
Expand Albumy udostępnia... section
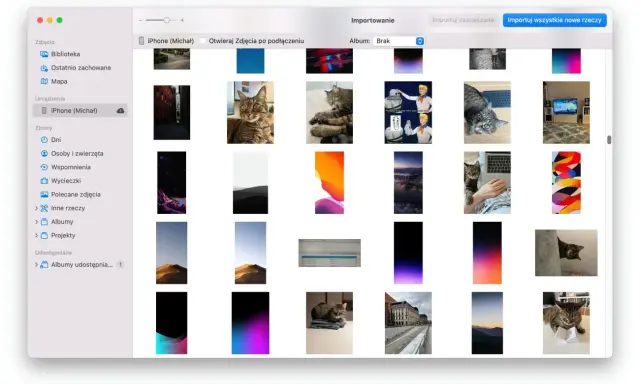tap(36, 264)
